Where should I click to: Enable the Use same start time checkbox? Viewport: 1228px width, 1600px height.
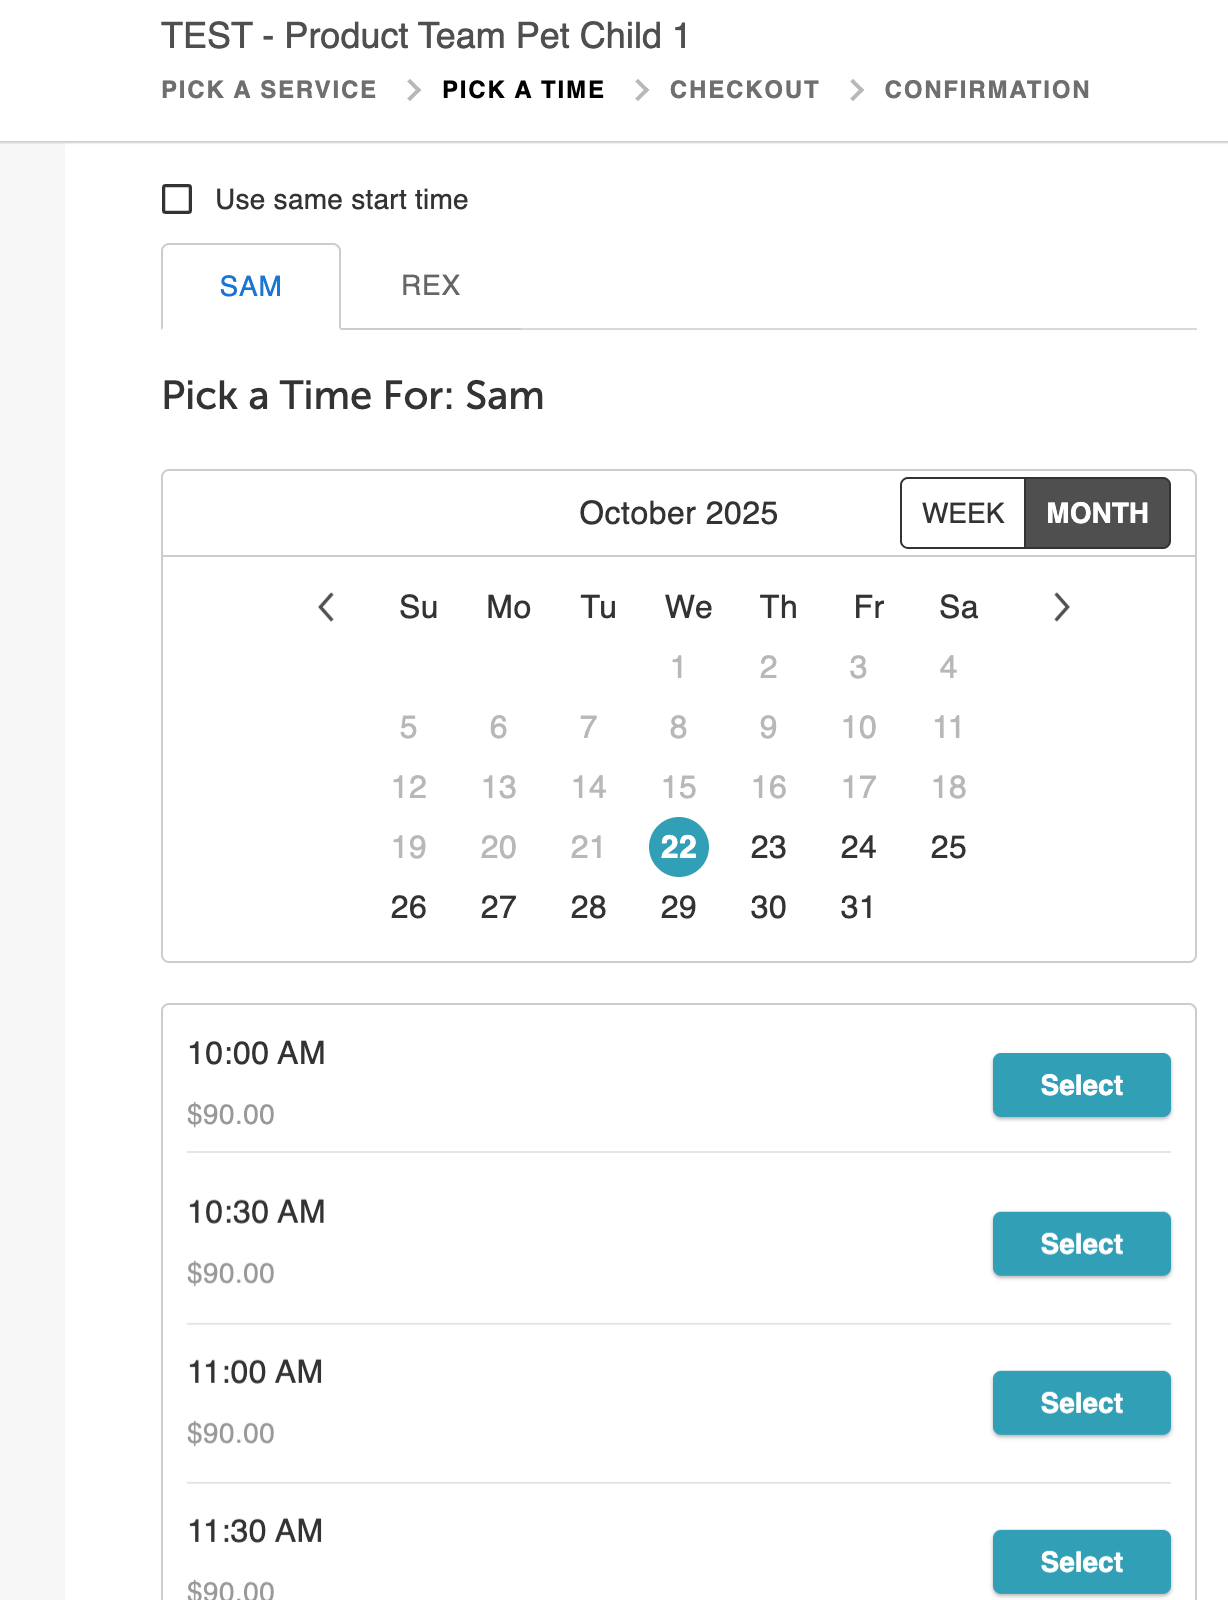[x=177, y=199]
